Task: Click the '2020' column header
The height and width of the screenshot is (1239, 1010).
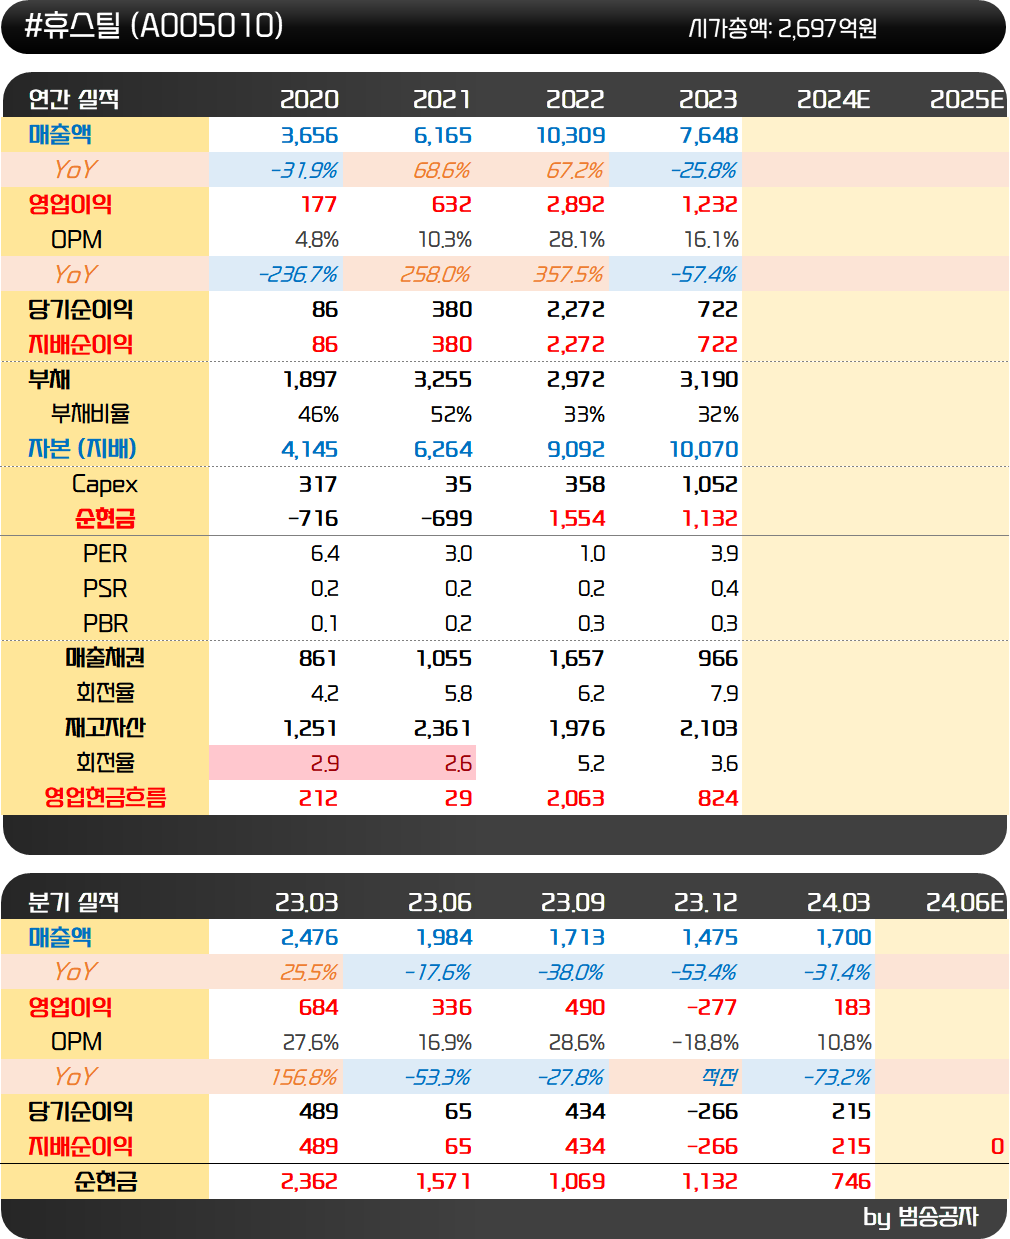Action: pyautogui.click(x=309, y=99)
